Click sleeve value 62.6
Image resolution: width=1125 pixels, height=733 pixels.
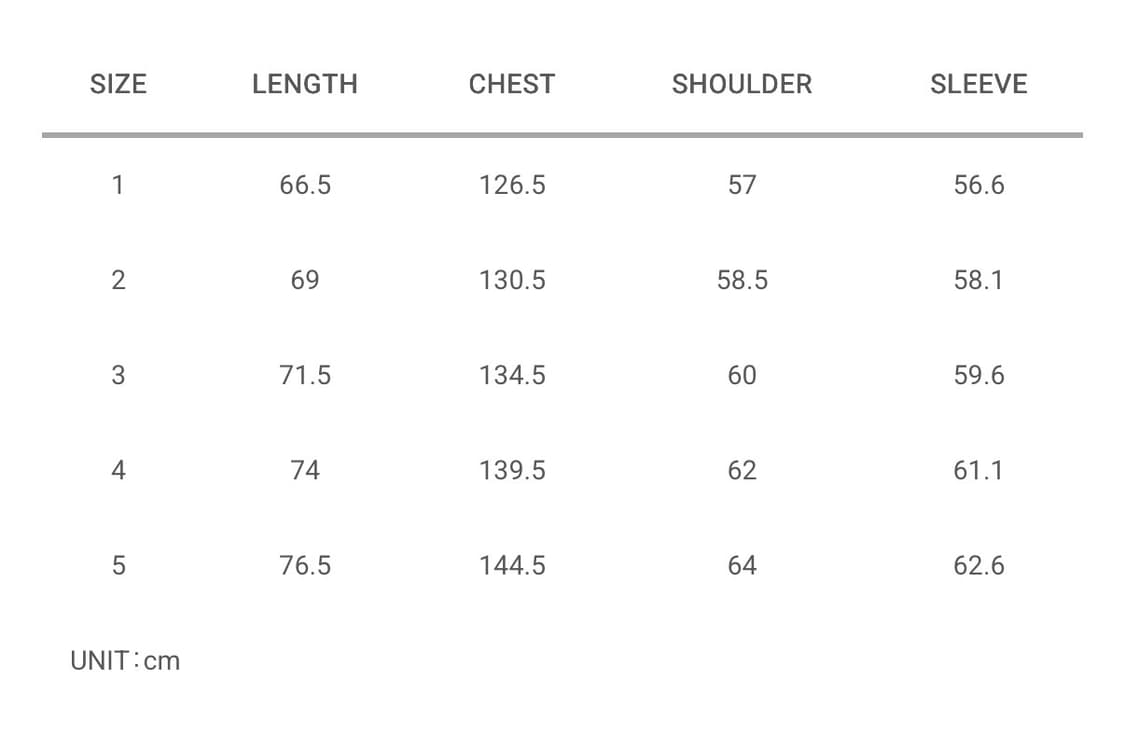(x=978, y=565)
